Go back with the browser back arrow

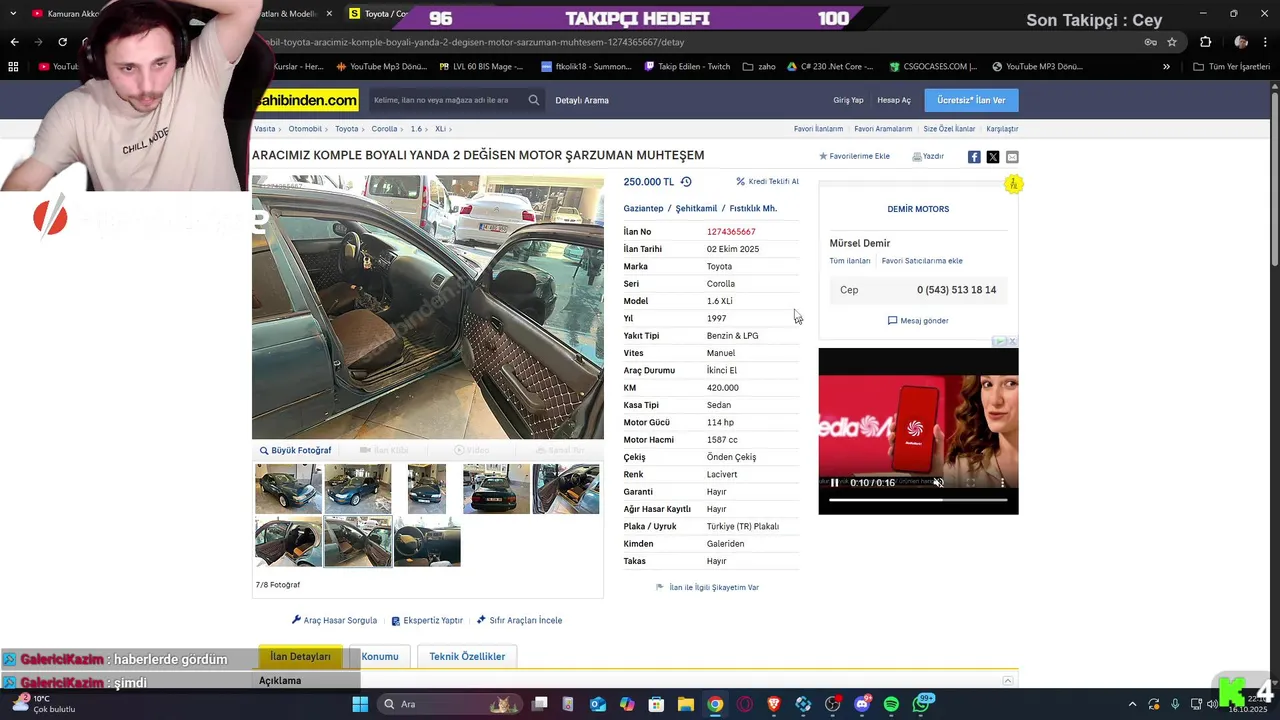pyautogui.click(x=14, y=42)
